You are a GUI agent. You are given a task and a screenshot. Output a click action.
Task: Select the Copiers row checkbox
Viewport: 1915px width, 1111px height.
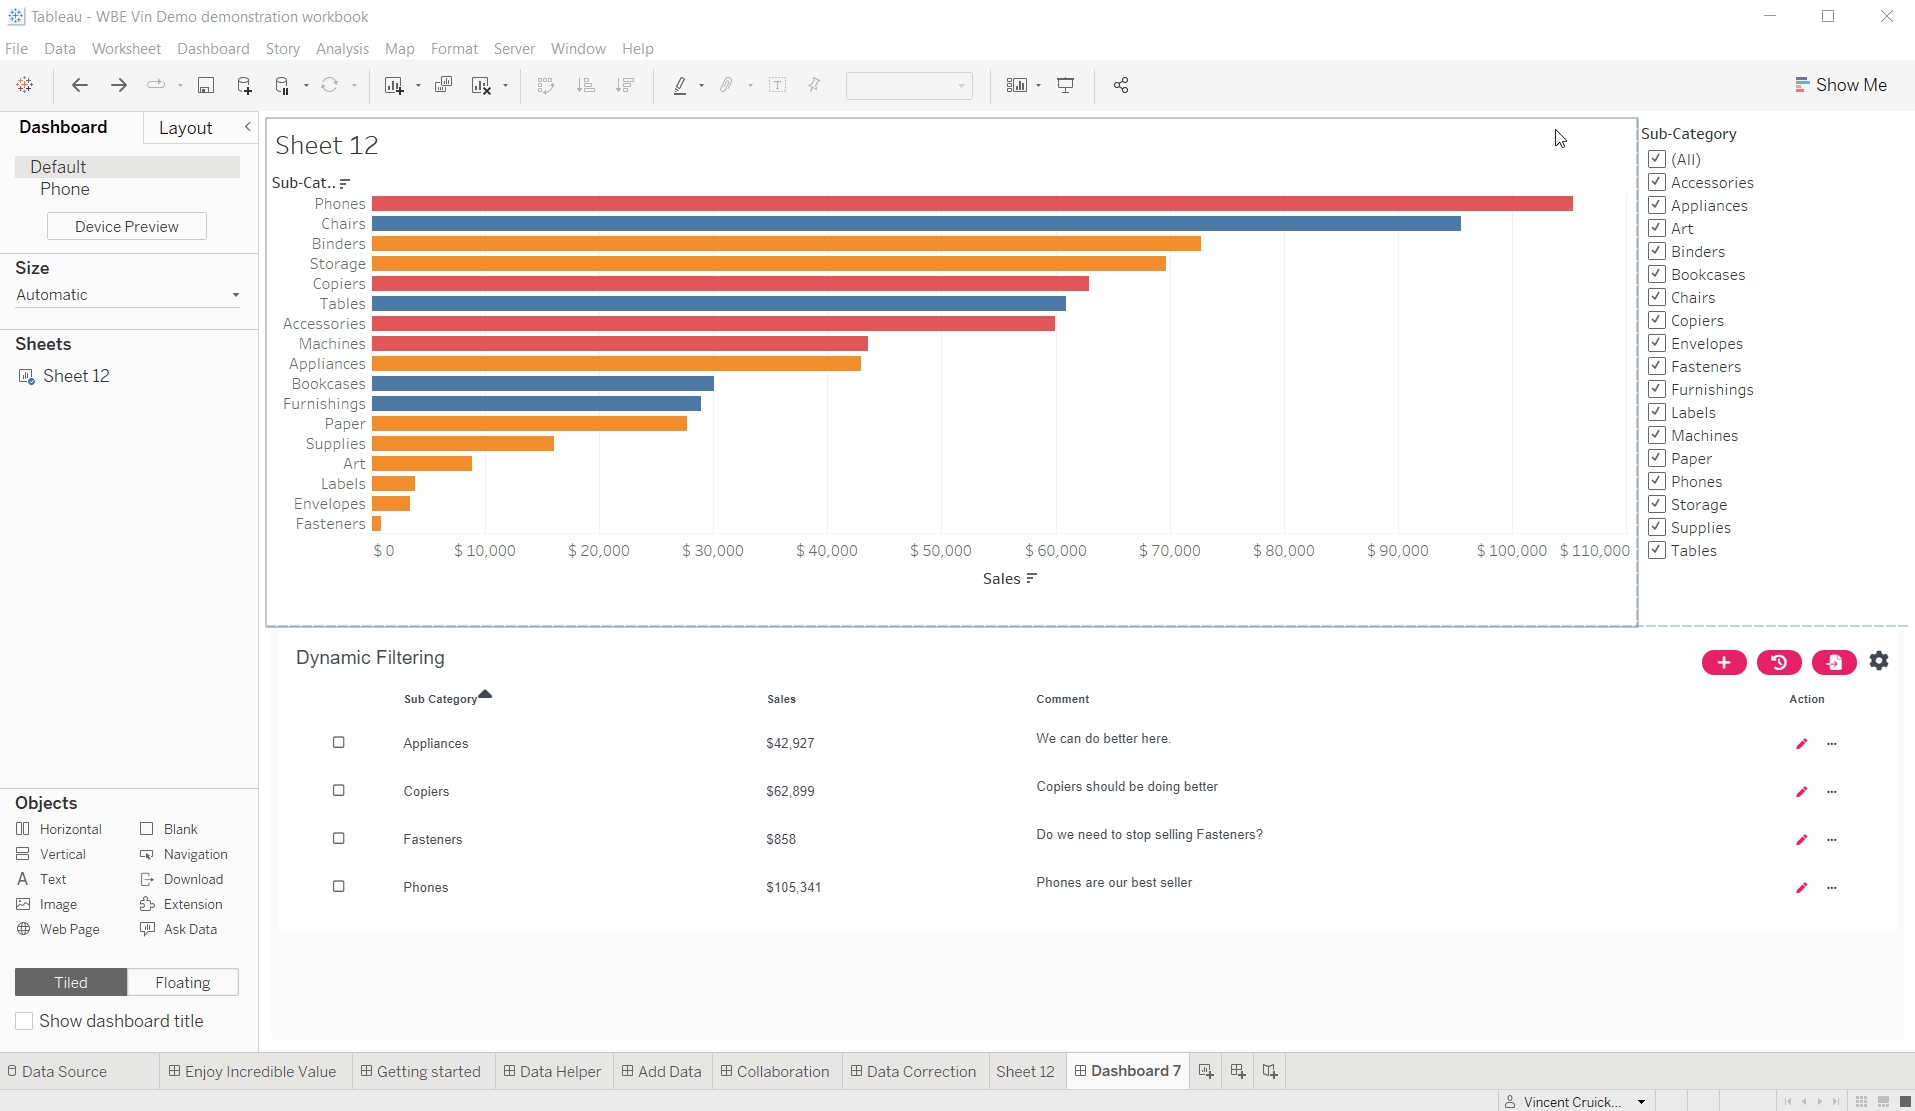tap(338, 791)
